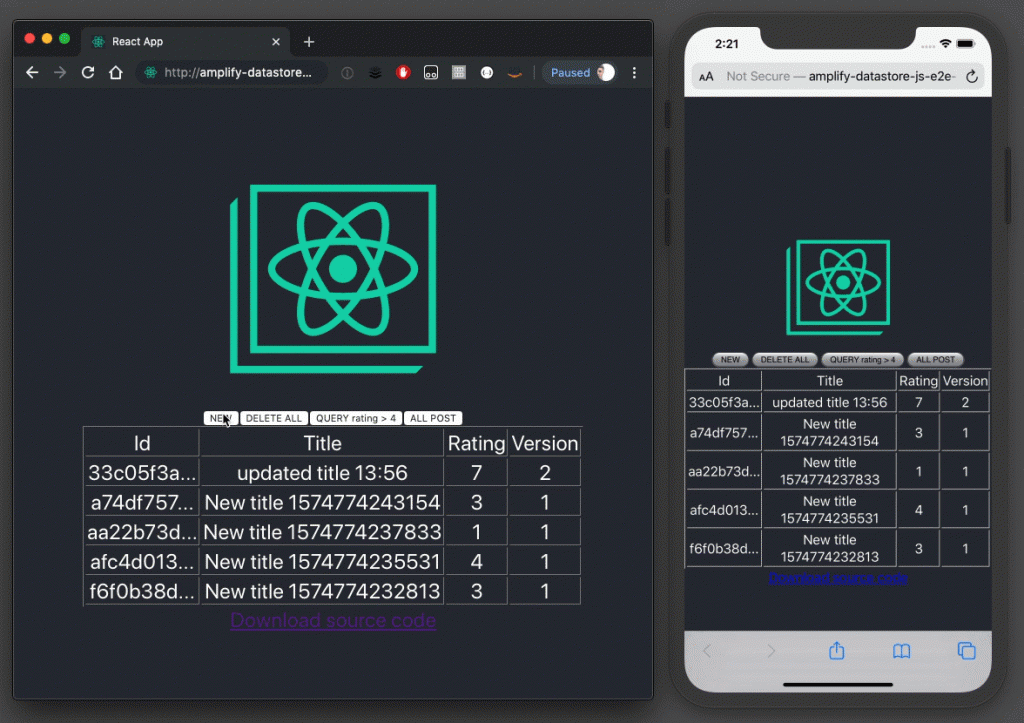Tap NEW button on the phone
The image size is (1024, 723).
point(730,359)
